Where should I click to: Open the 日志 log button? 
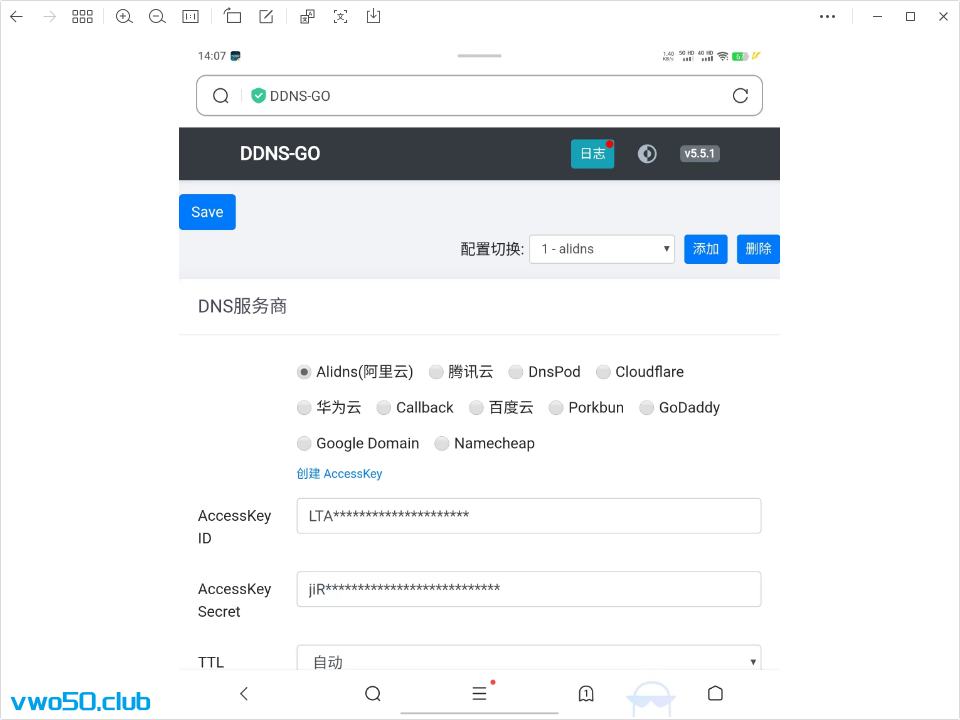pos(593,154)
